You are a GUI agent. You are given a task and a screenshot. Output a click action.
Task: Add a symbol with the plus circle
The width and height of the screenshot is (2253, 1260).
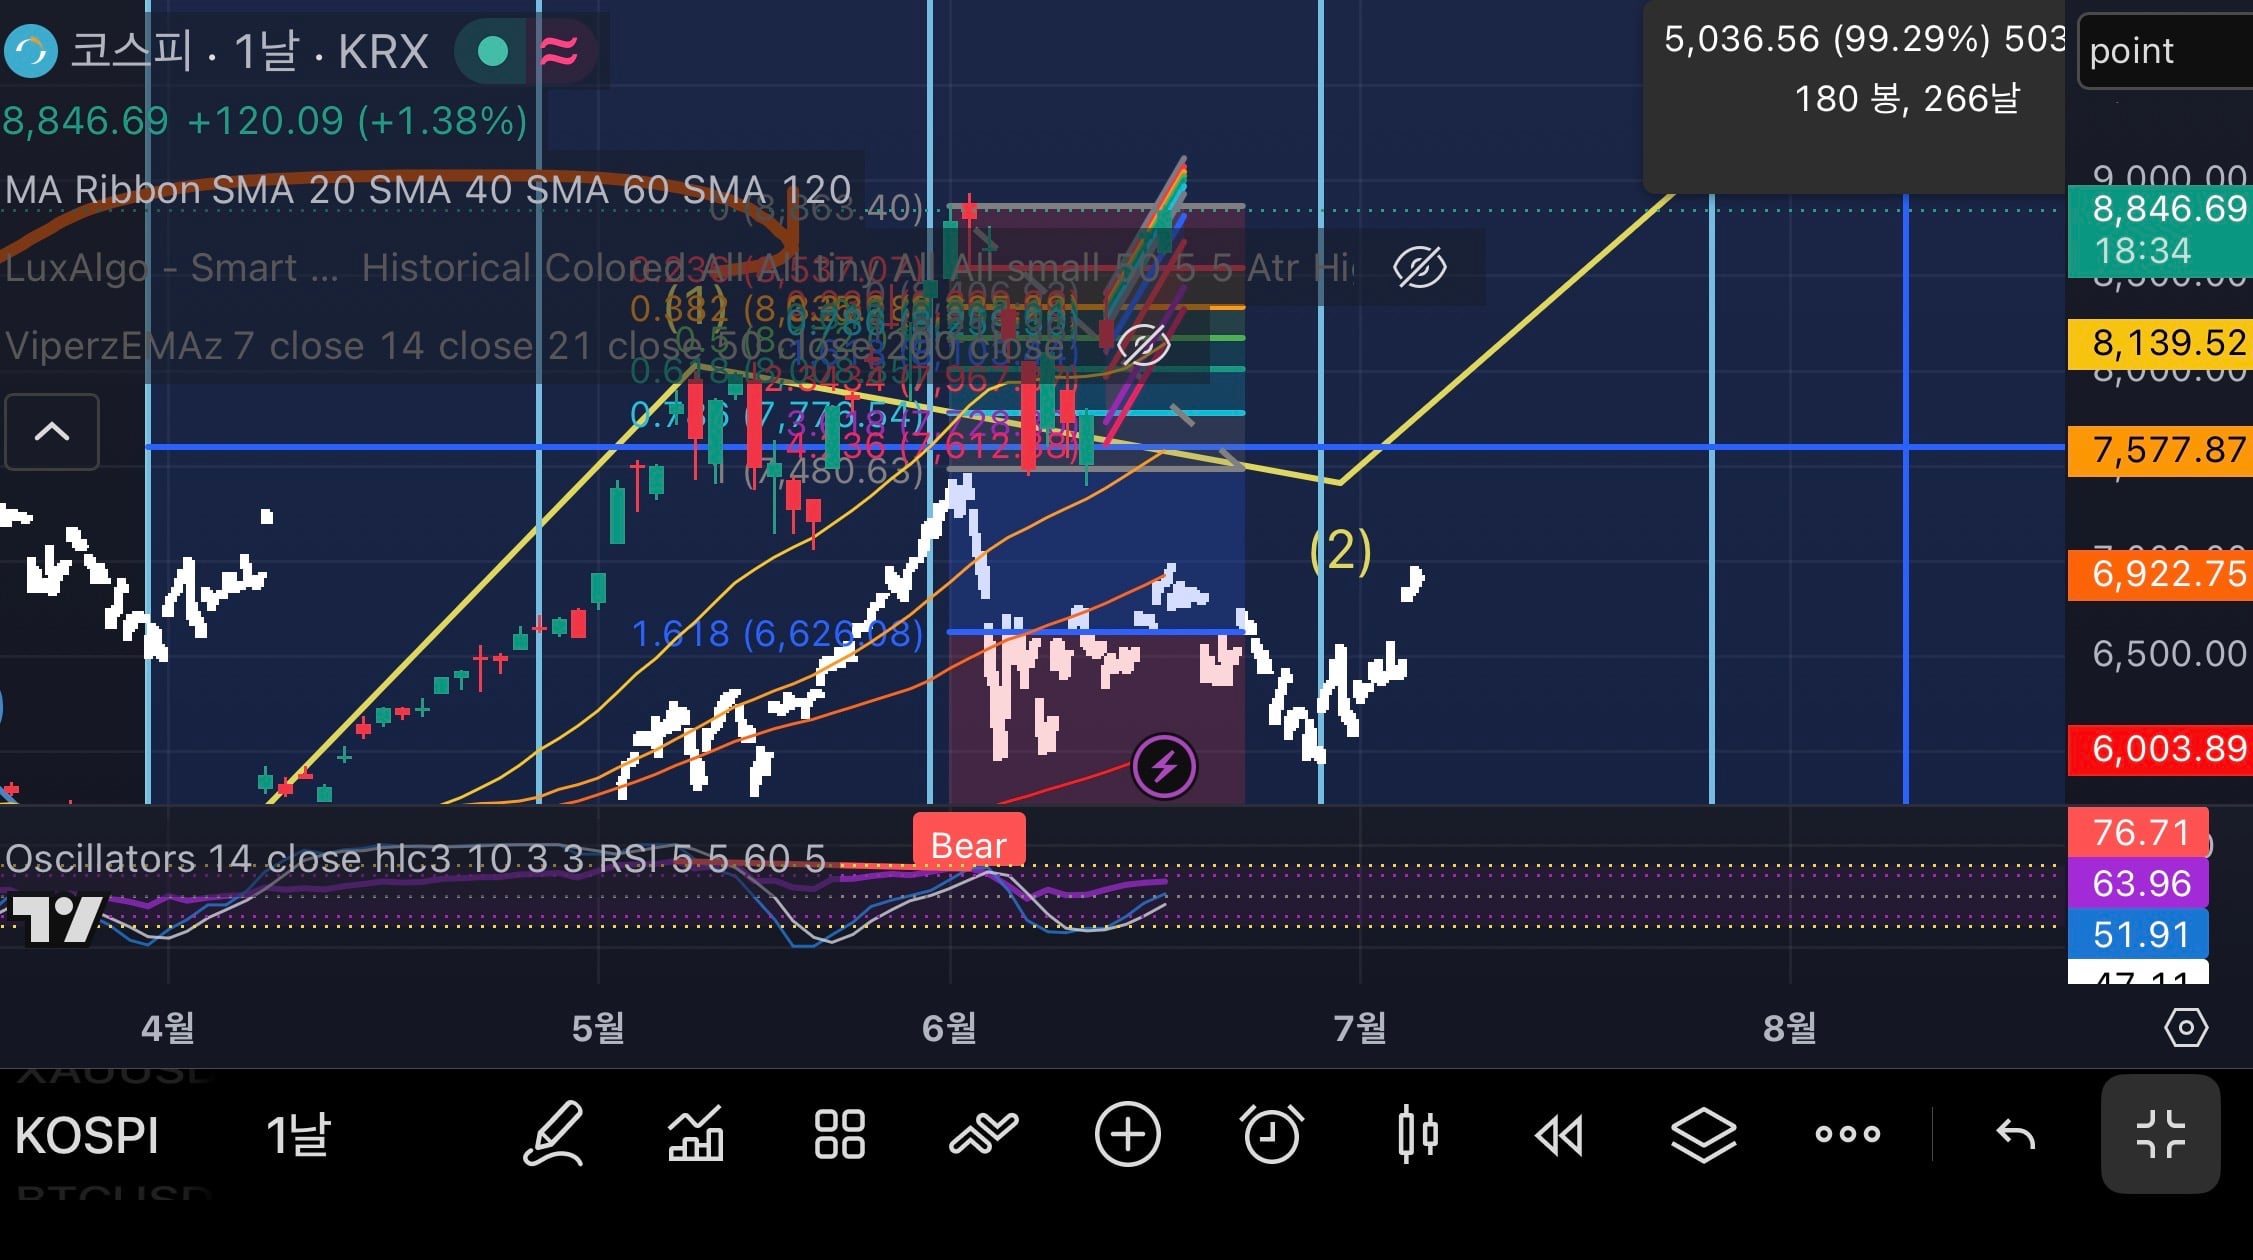1127,1134
